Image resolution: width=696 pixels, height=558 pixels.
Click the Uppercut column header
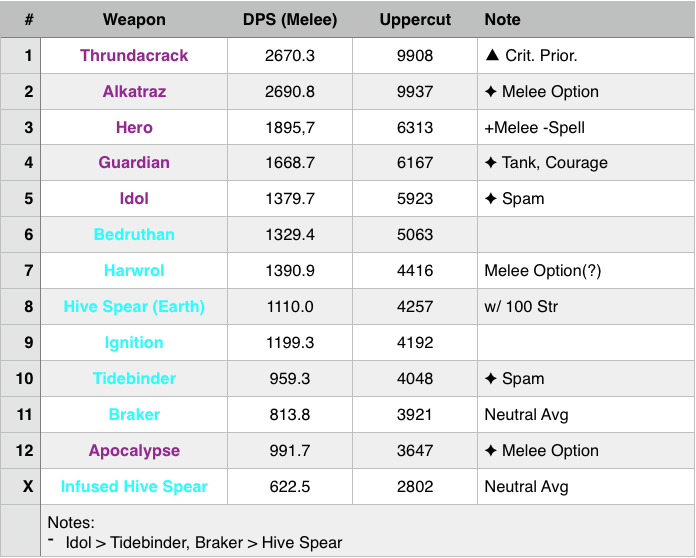[x=415, y=19]
